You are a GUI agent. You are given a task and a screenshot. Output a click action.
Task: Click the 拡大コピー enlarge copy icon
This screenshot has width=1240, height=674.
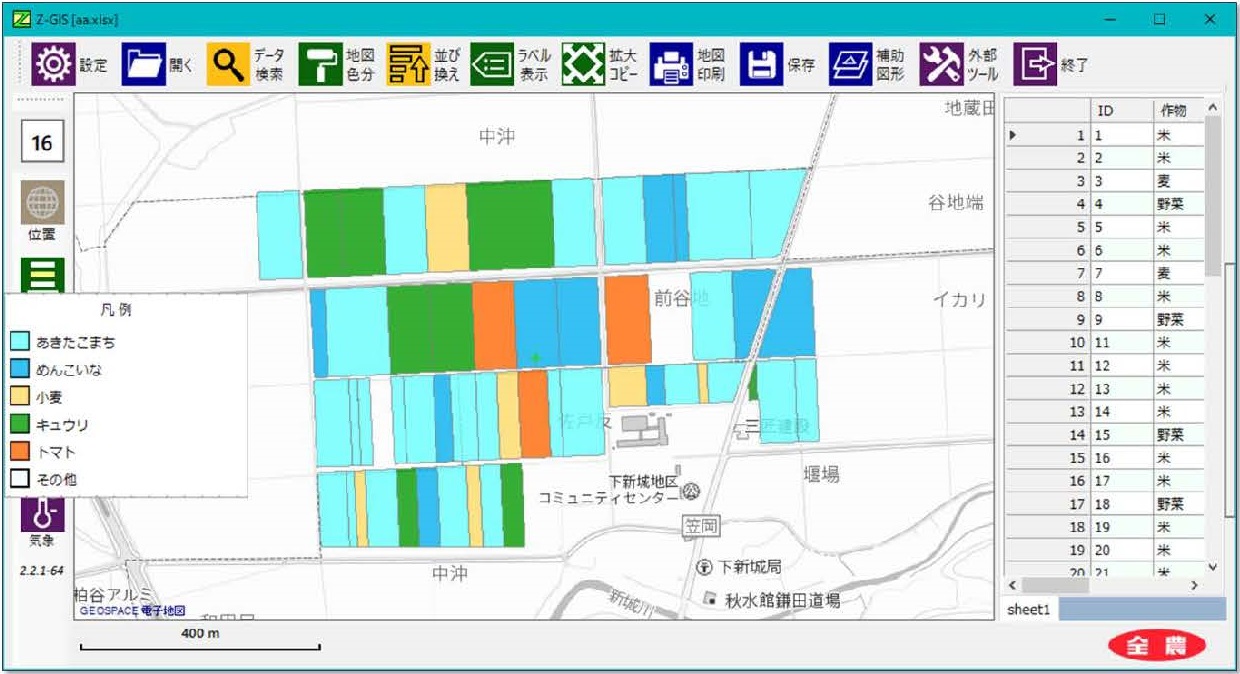point(583,65)
